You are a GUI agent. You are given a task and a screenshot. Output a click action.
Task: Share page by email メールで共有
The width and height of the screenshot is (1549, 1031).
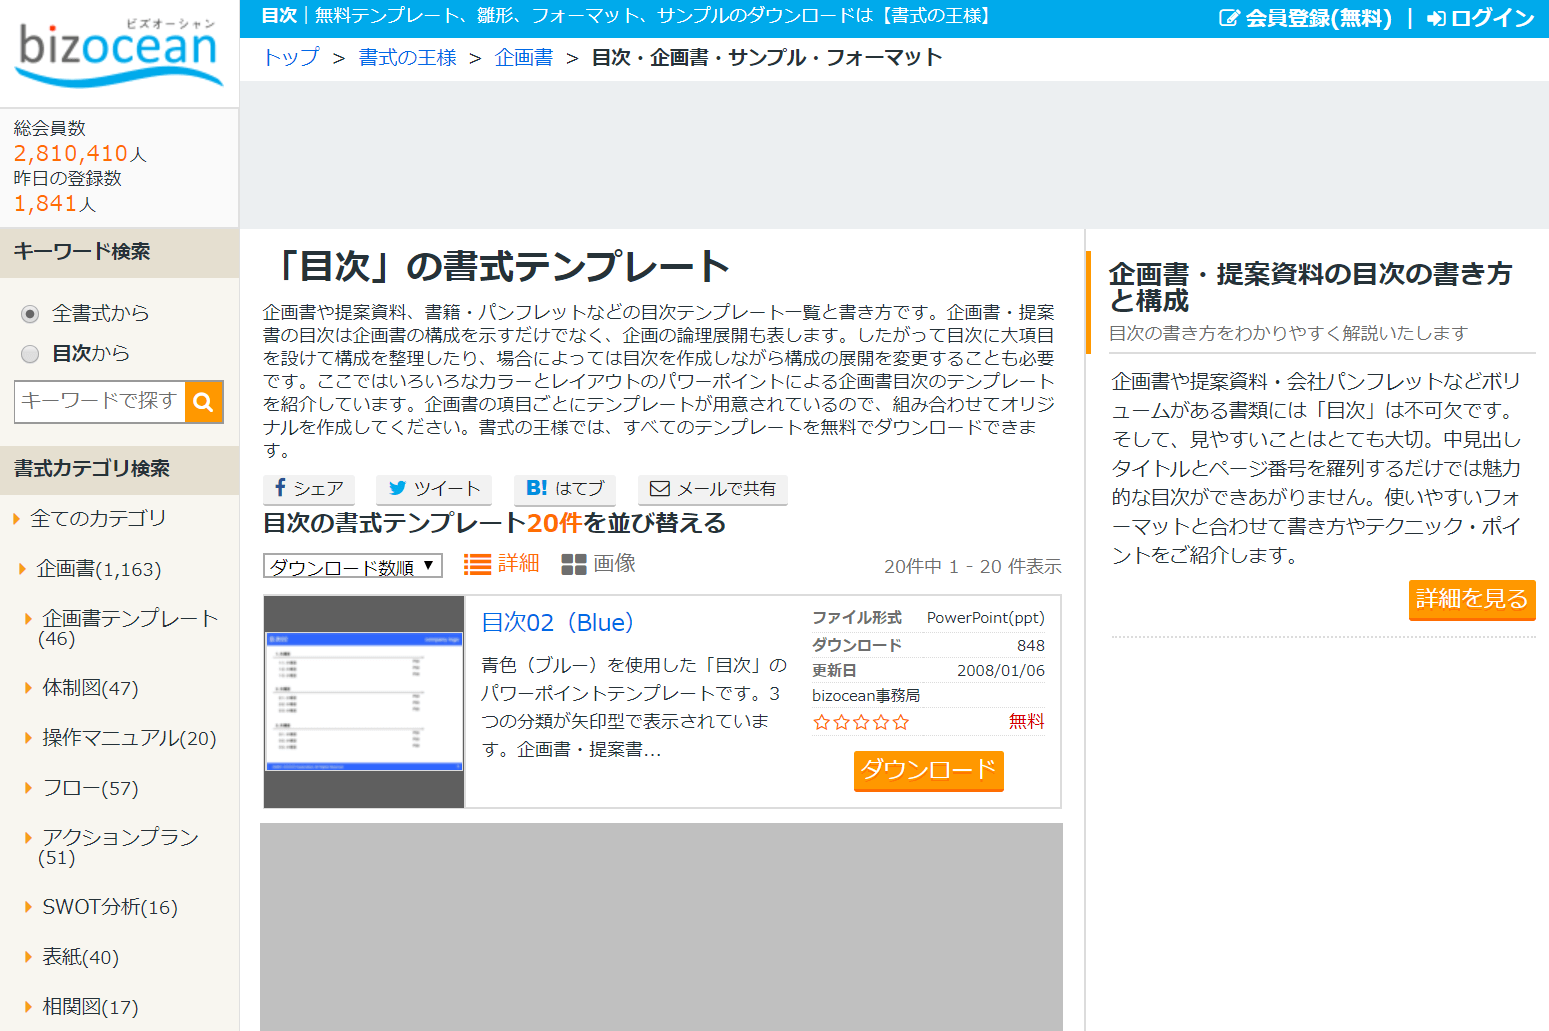(713, 489)
